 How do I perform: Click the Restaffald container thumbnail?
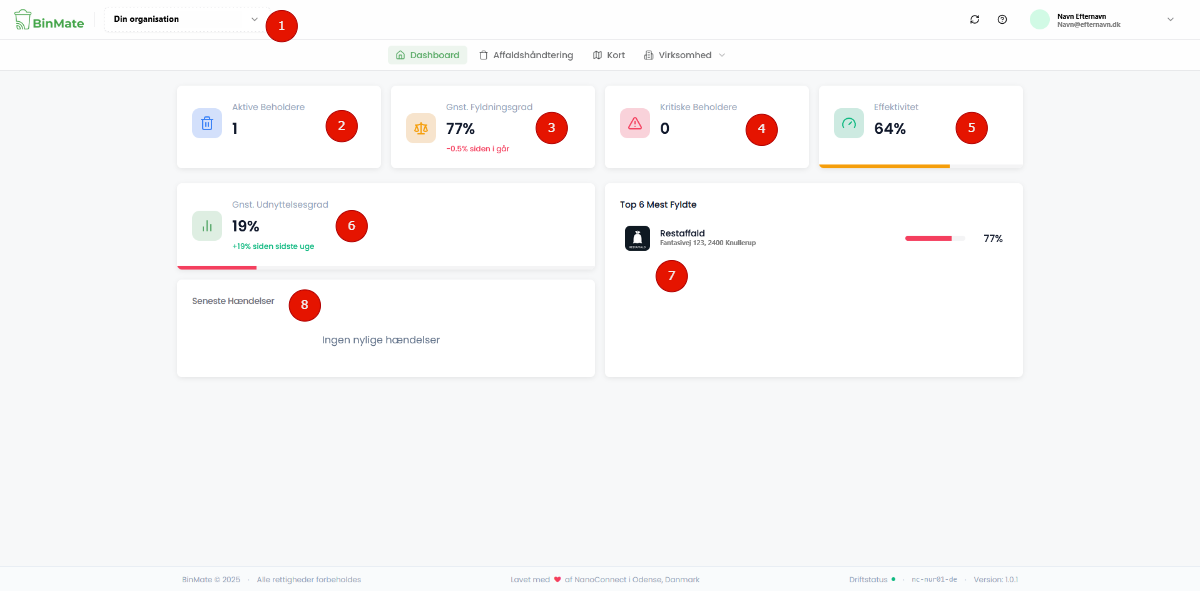pyautogui.click(x=637, y=238)
